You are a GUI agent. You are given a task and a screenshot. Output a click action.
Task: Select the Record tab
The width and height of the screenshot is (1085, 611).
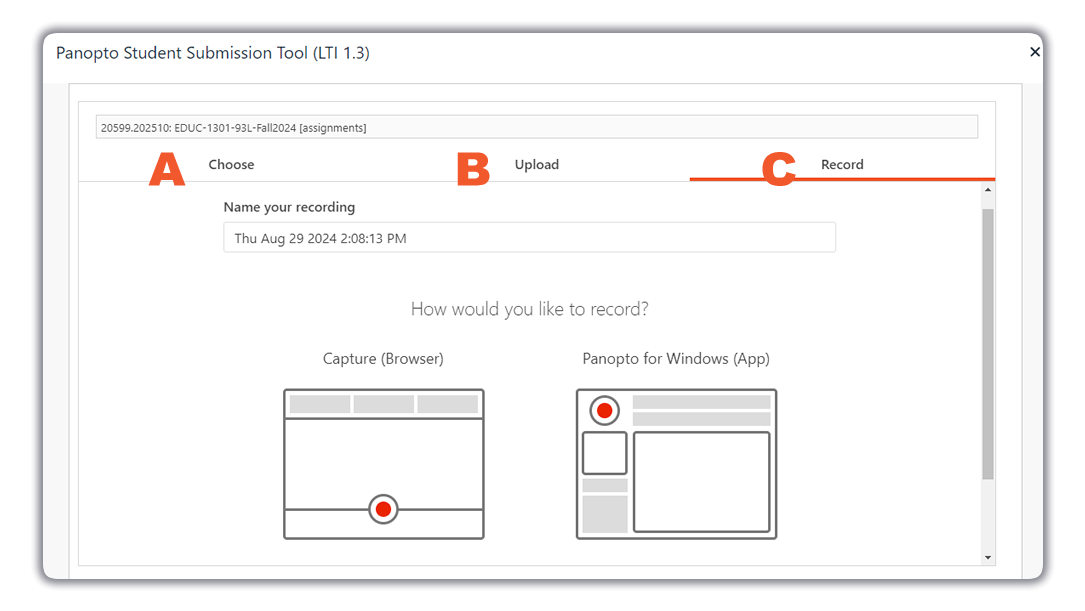click(842, 164)
